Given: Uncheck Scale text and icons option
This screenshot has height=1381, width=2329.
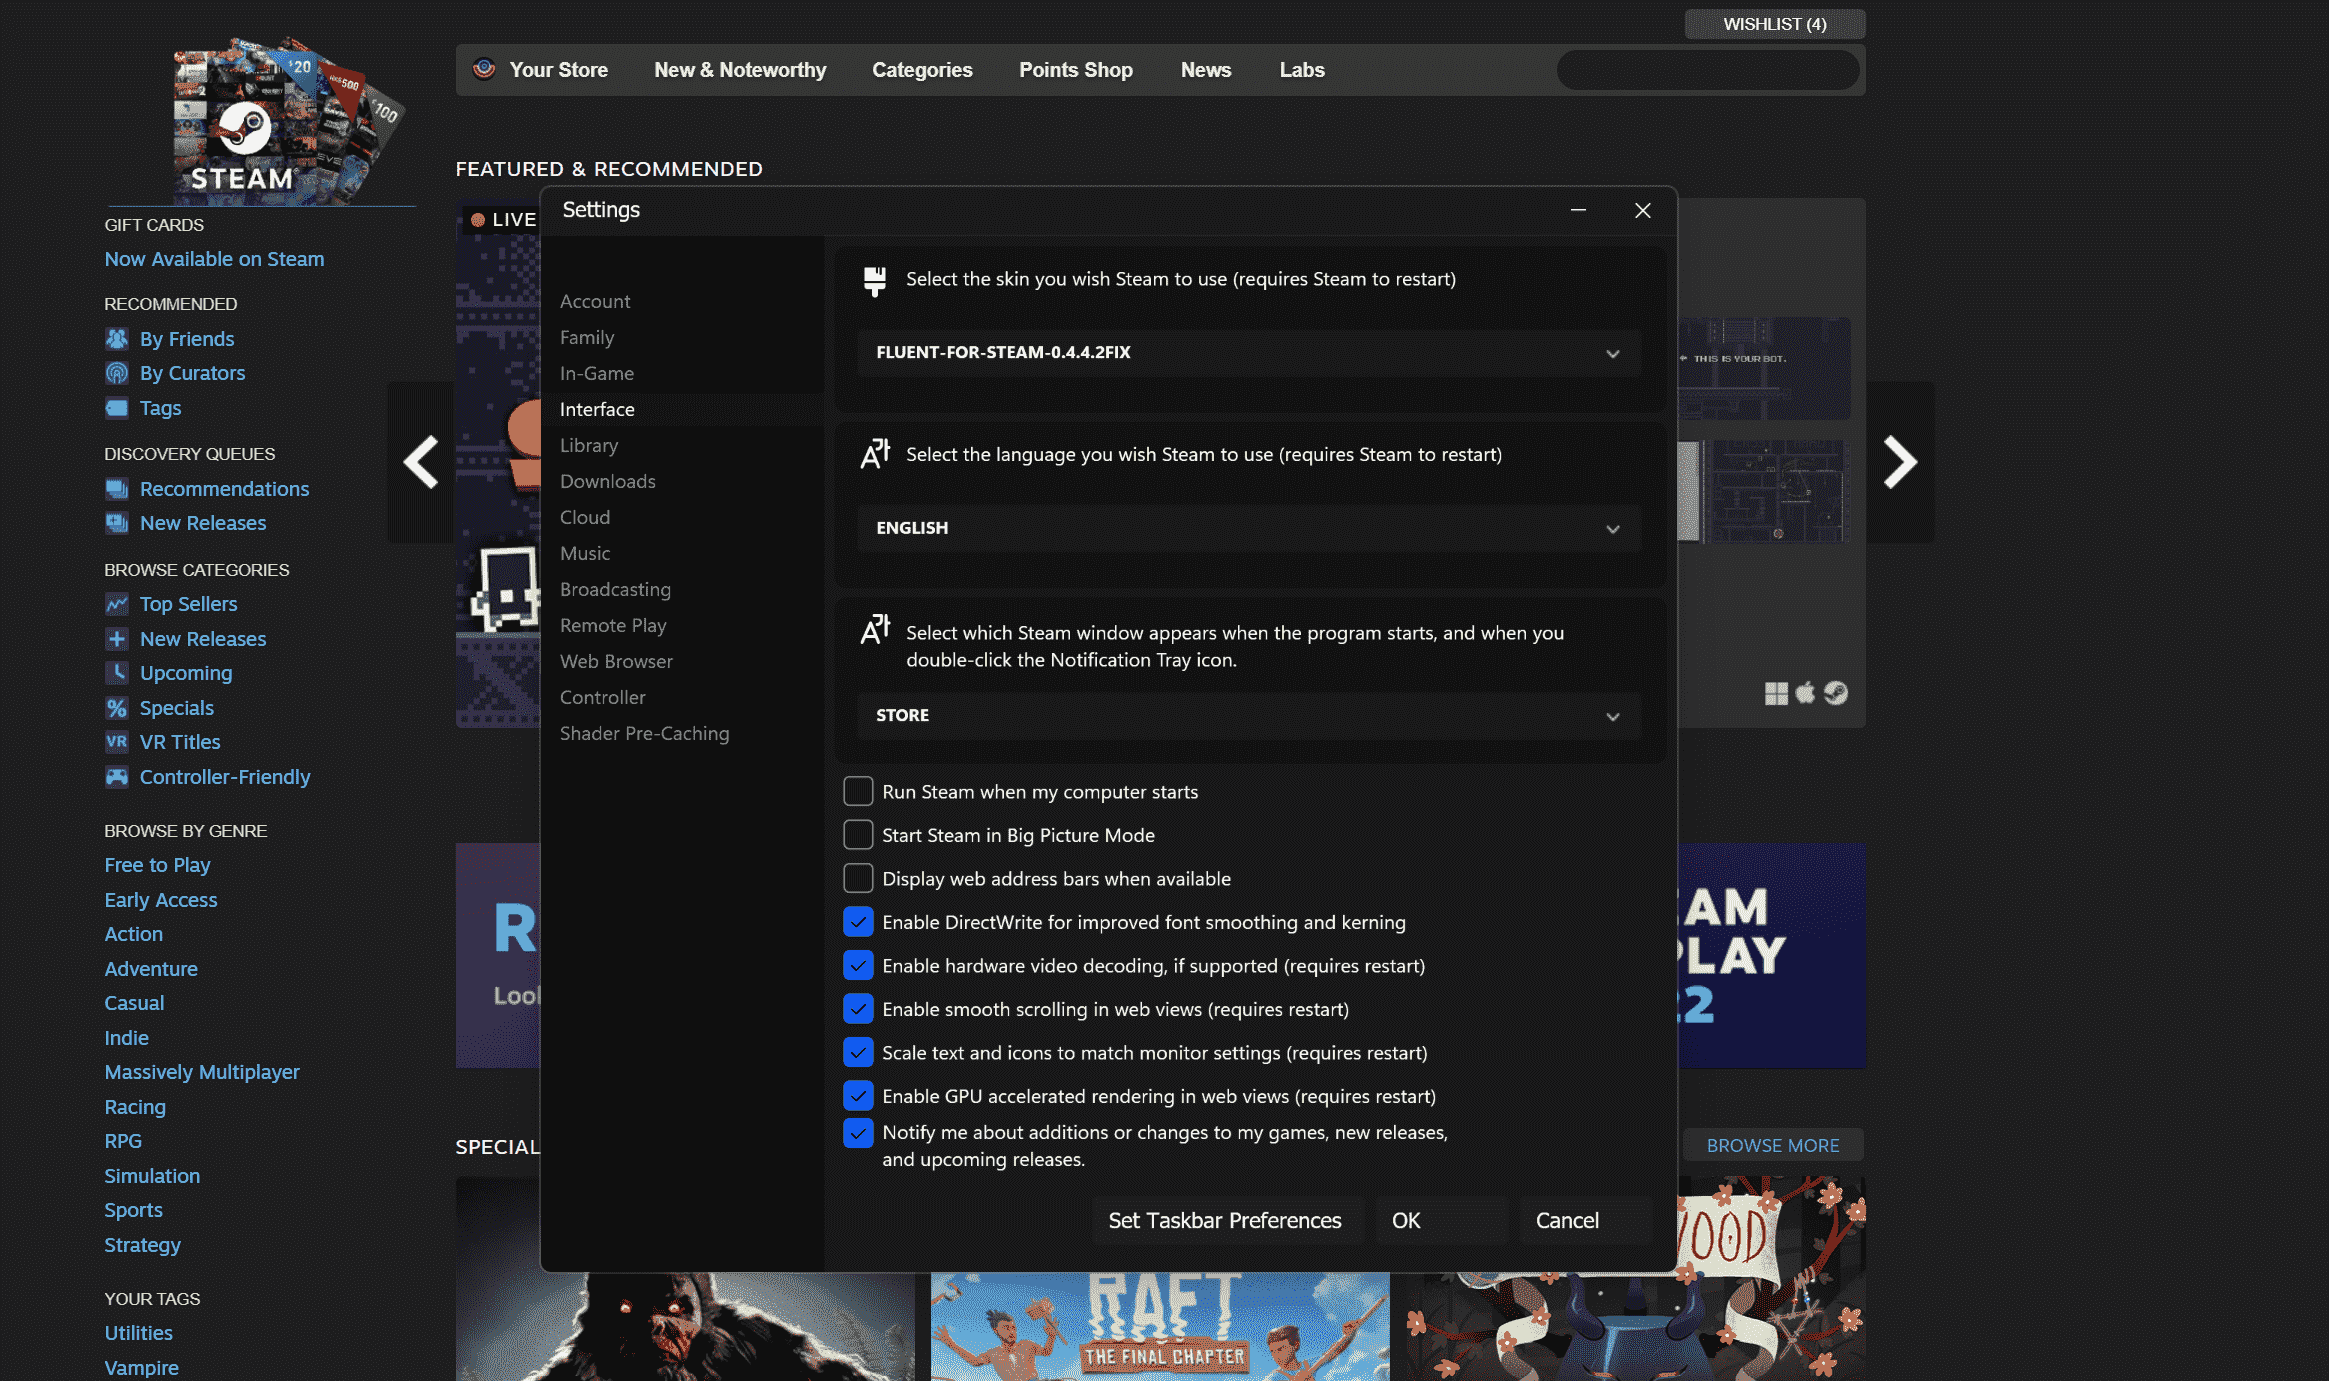Looking at the screenshot, I should click(858, 1052).
